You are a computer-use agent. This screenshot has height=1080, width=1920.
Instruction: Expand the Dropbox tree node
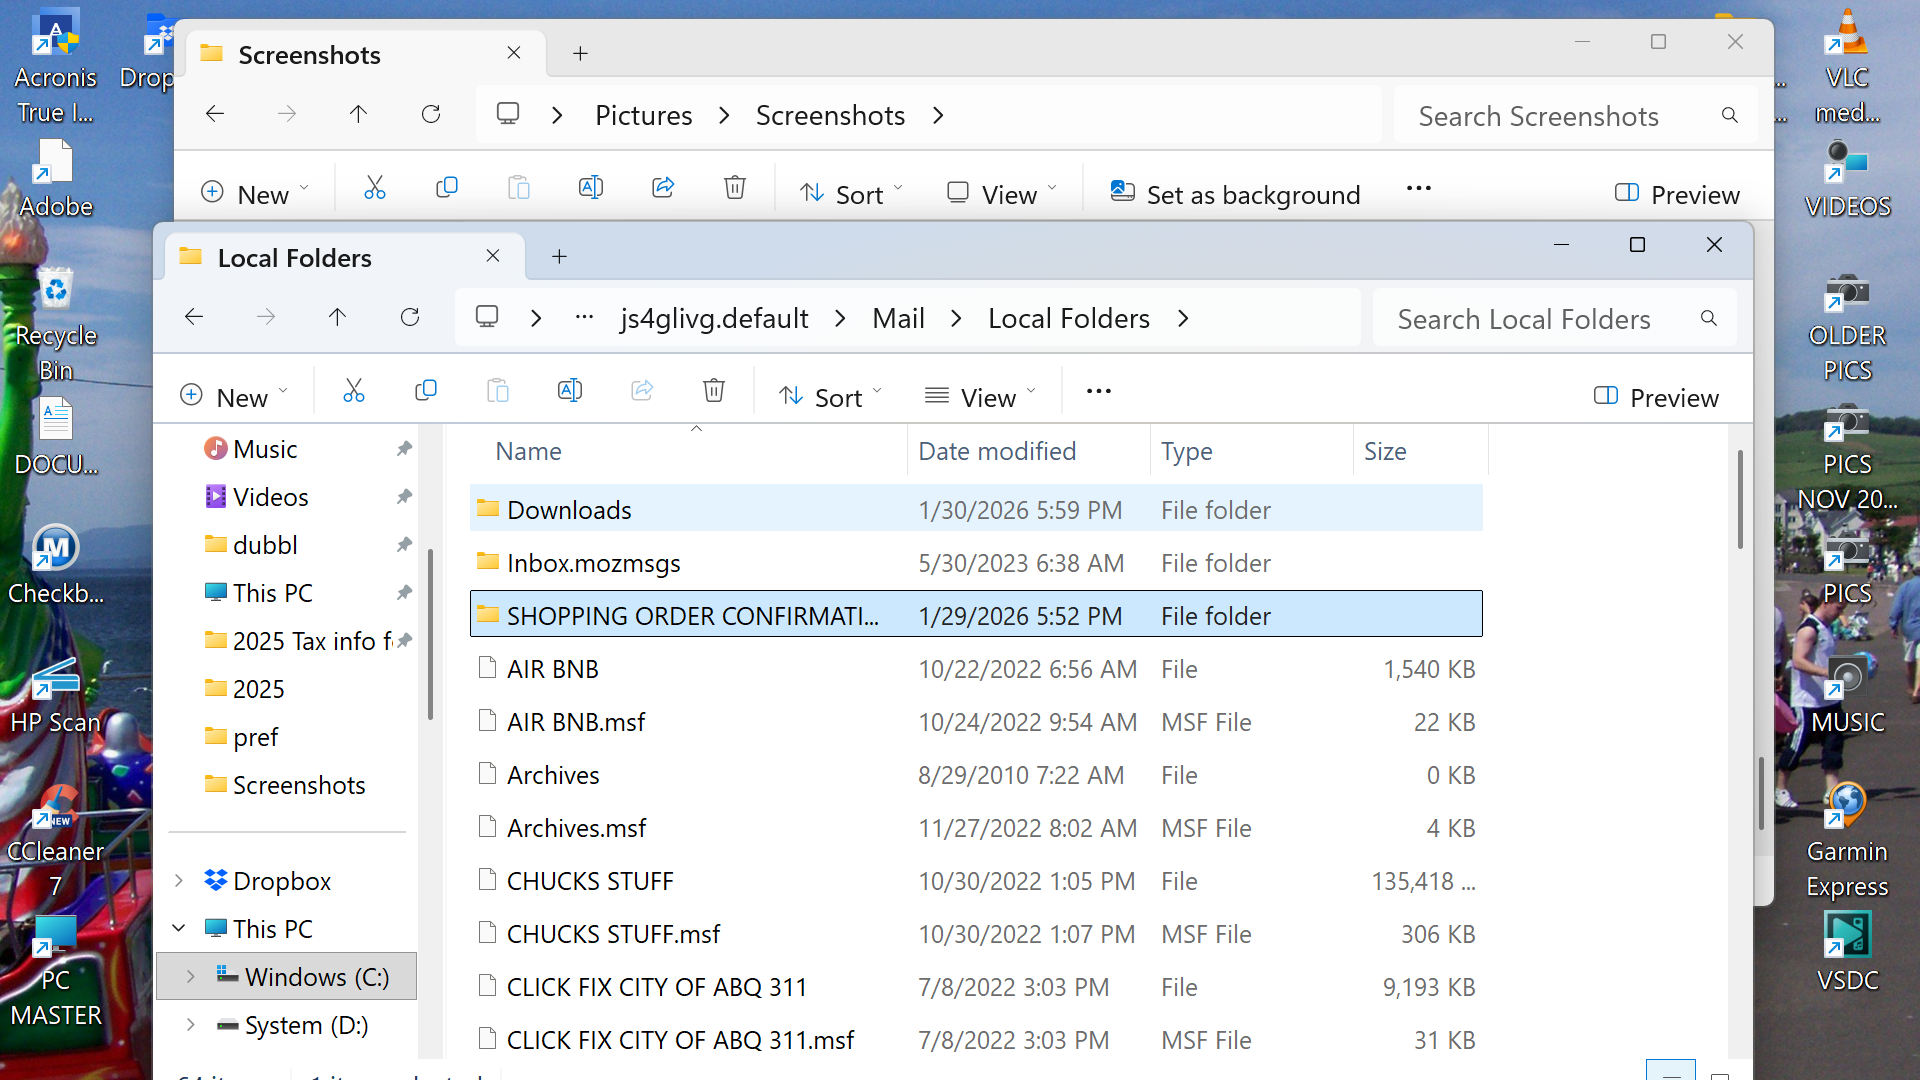pos(179,881)
